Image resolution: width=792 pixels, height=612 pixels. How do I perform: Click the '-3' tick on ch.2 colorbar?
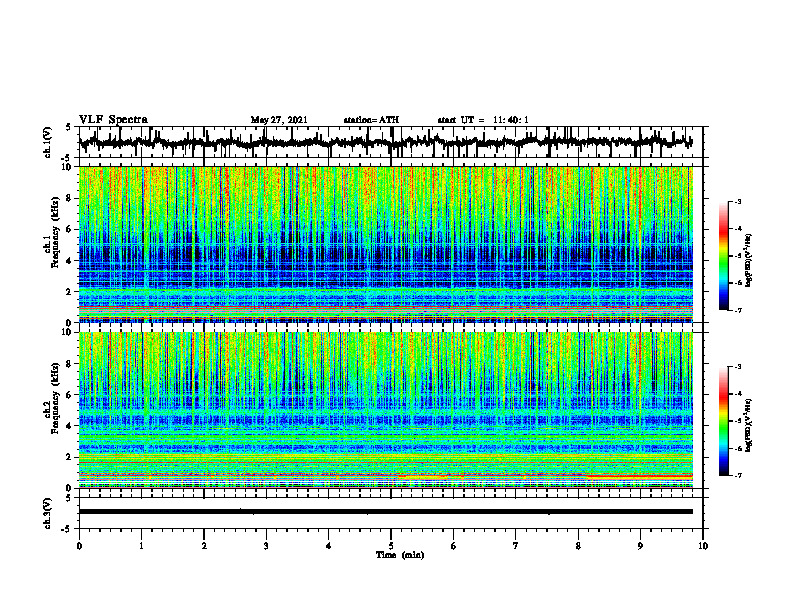(x=737, y=367)
